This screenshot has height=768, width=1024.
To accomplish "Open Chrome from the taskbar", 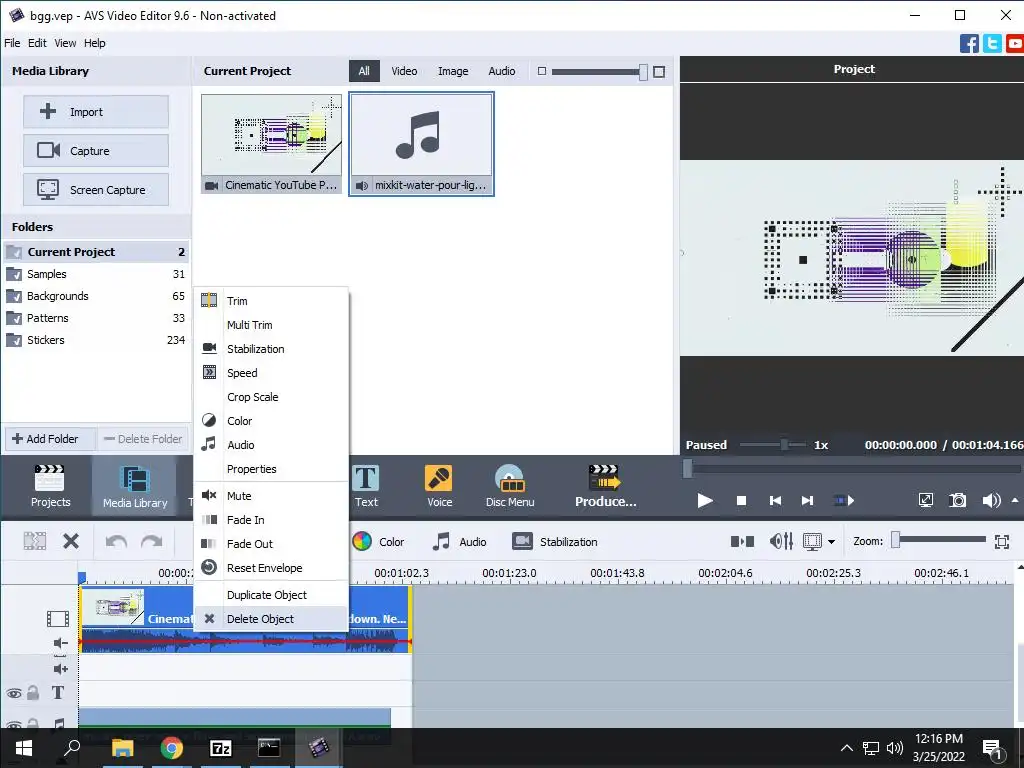I will pos(172,748).
